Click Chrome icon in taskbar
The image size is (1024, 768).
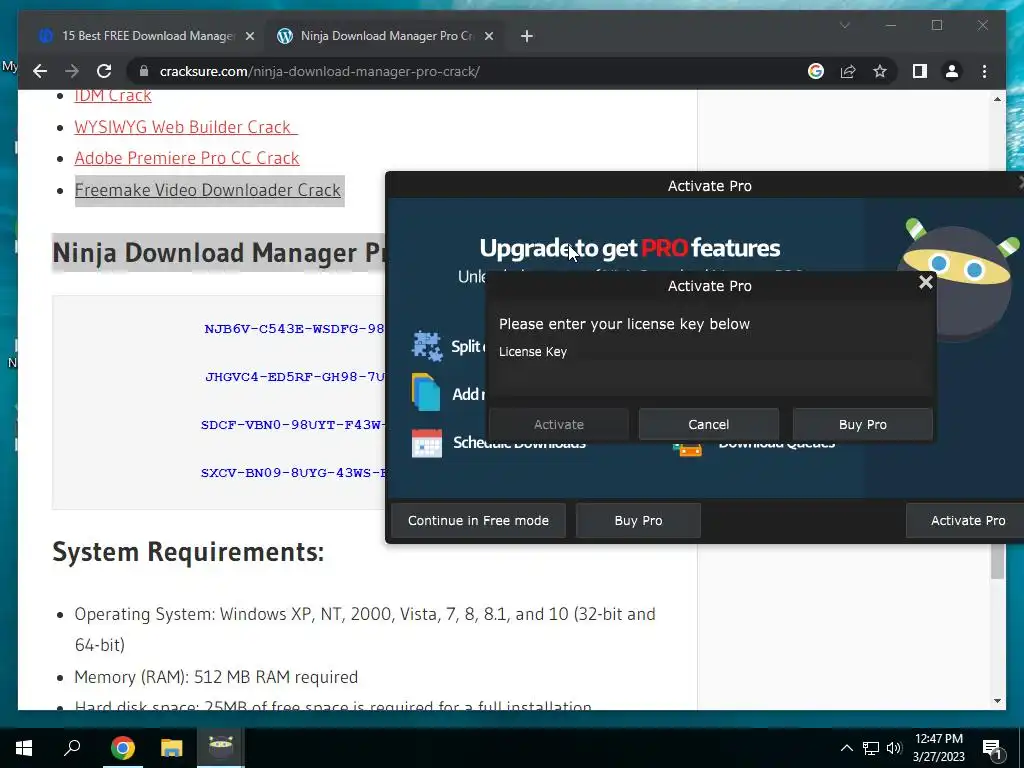(x=122, y=748)
